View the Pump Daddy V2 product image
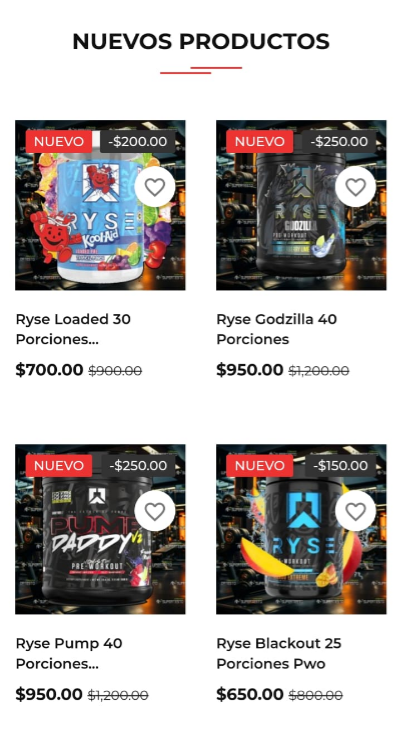 pyautogui.click(x=100, y=529)
